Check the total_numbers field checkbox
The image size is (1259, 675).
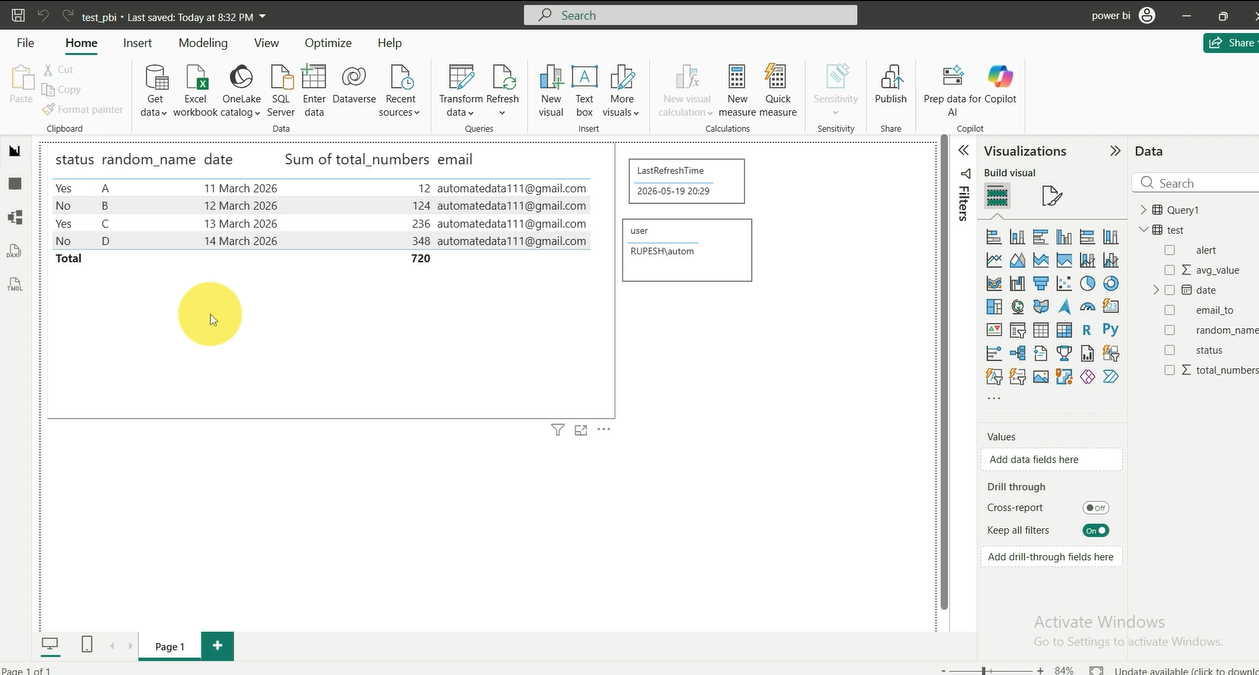coord(1170,370)
